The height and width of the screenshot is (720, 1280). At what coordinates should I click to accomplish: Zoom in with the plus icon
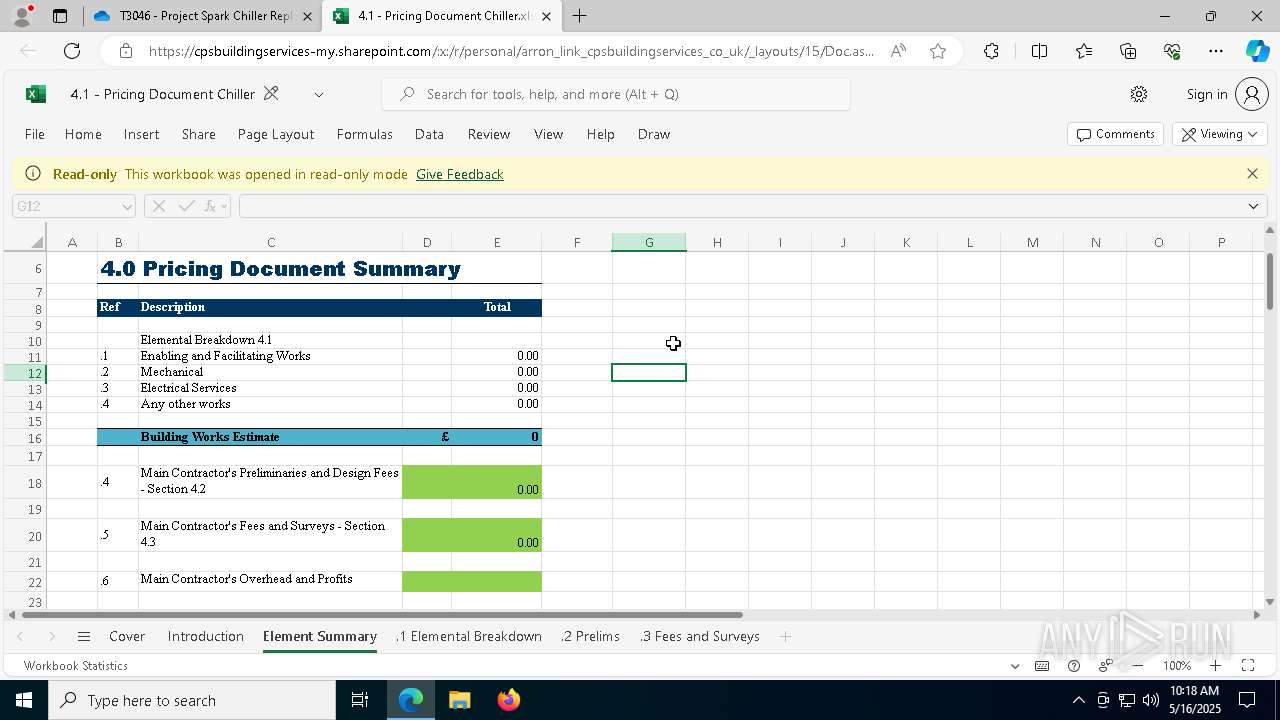1216,666
